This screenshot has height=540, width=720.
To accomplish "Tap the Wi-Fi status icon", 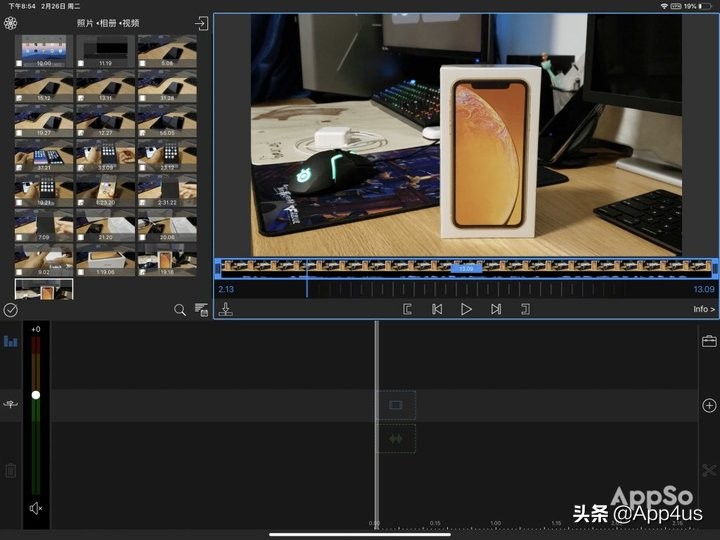I will click(x=664, y=6).
